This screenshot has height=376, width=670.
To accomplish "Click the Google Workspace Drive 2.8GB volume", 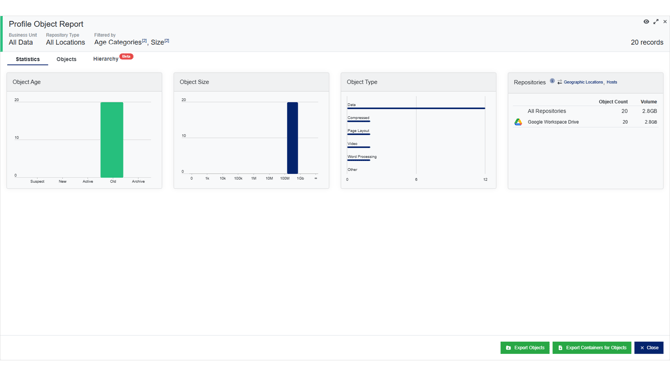I will click(x=651, y=122).
